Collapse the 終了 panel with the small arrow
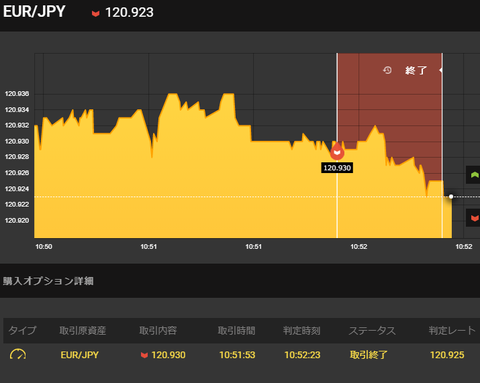This screenshot has height=383, width=480. click(441, 70)
